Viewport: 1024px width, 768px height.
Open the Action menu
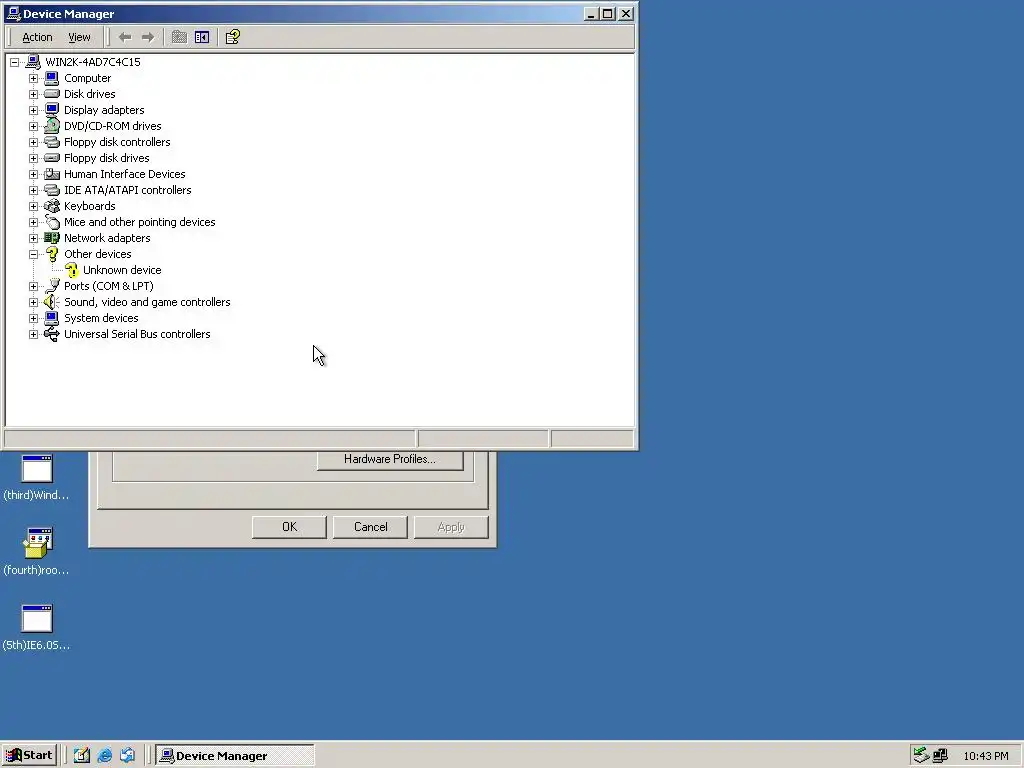tap(37, 37)
